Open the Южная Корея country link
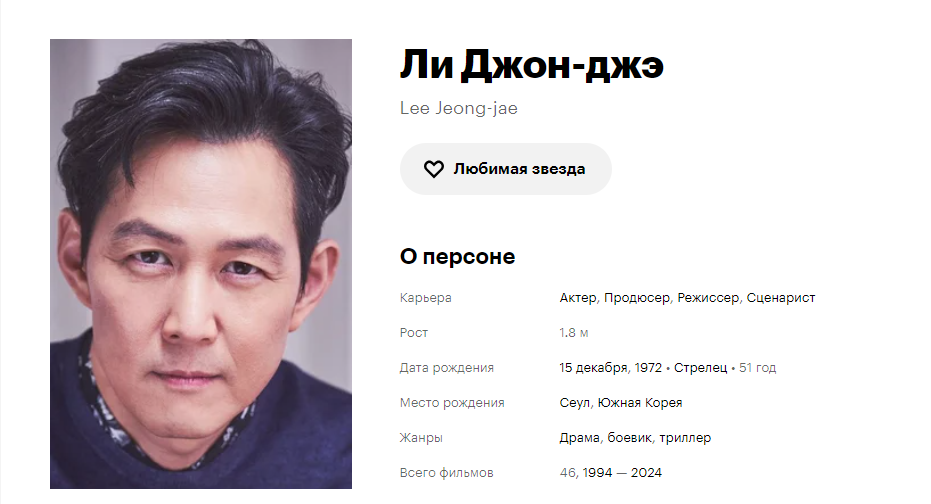This screenshot has height=504, width=931. pos(639,403)
